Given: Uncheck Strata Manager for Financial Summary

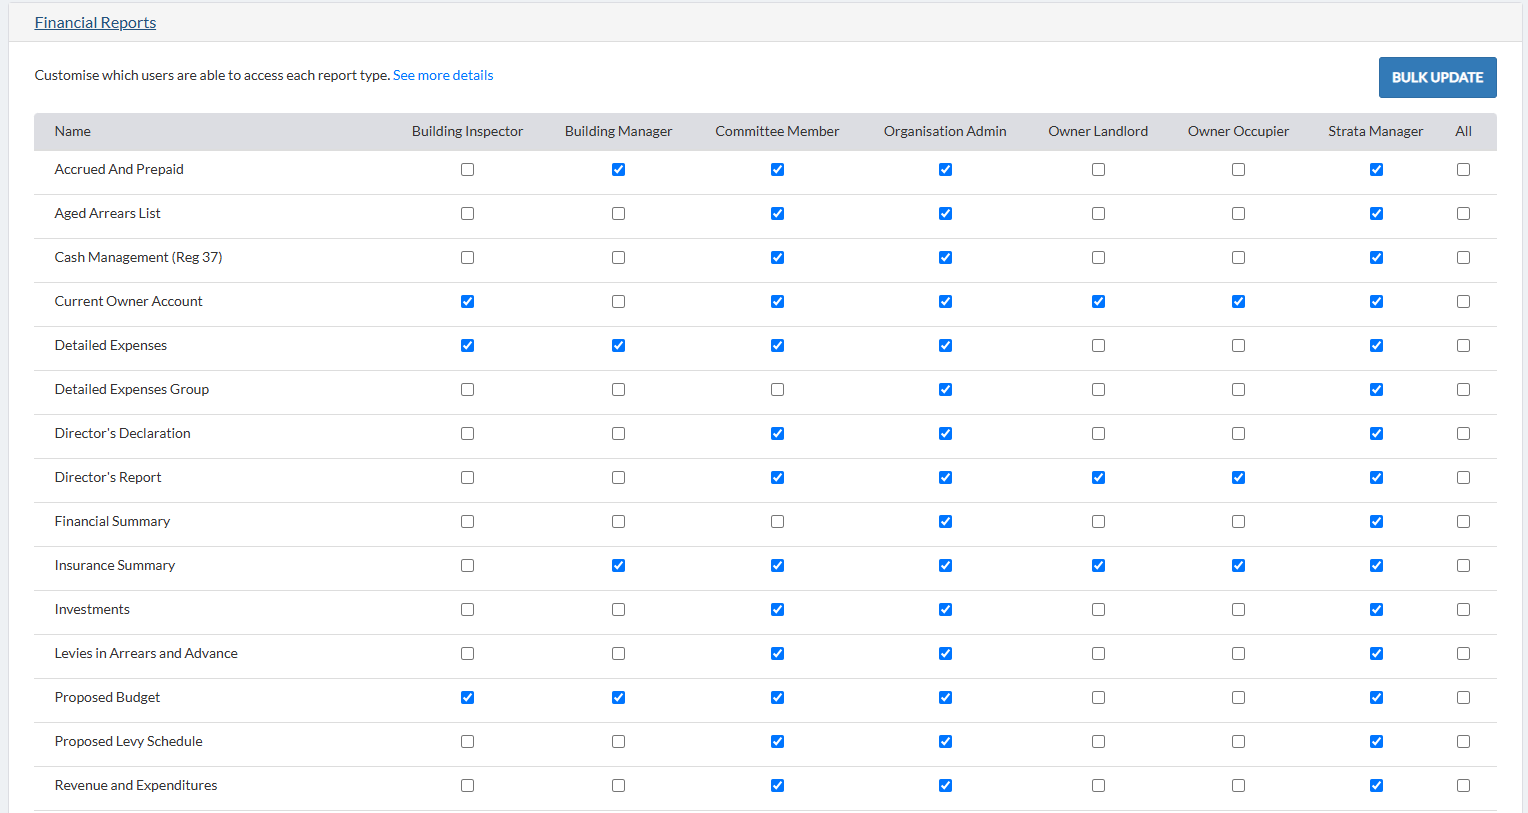Looking at the screenshot, I should (1376, 521).
